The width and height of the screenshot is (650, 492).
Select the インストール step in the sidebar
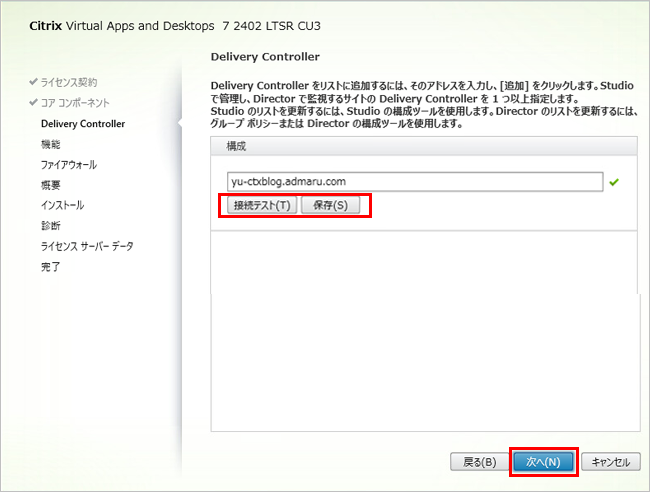coord(62,205)
